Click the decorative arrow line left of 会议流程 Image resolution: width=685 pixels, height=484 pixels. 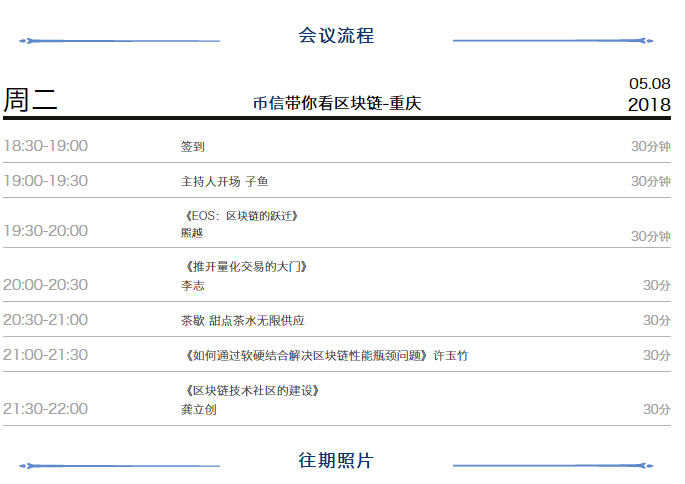tap(120, 41)
